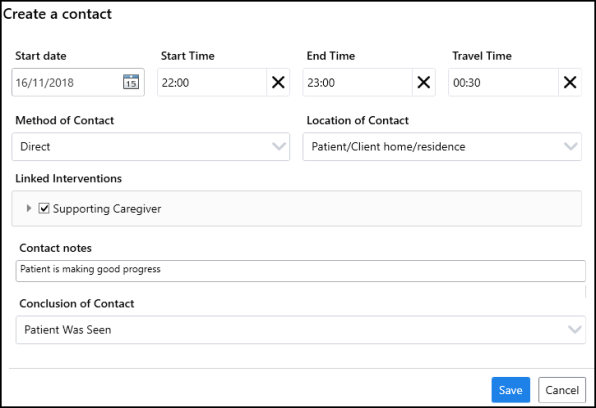
Task: Click the End Time field showing 23:00
Action: point(358,82)
